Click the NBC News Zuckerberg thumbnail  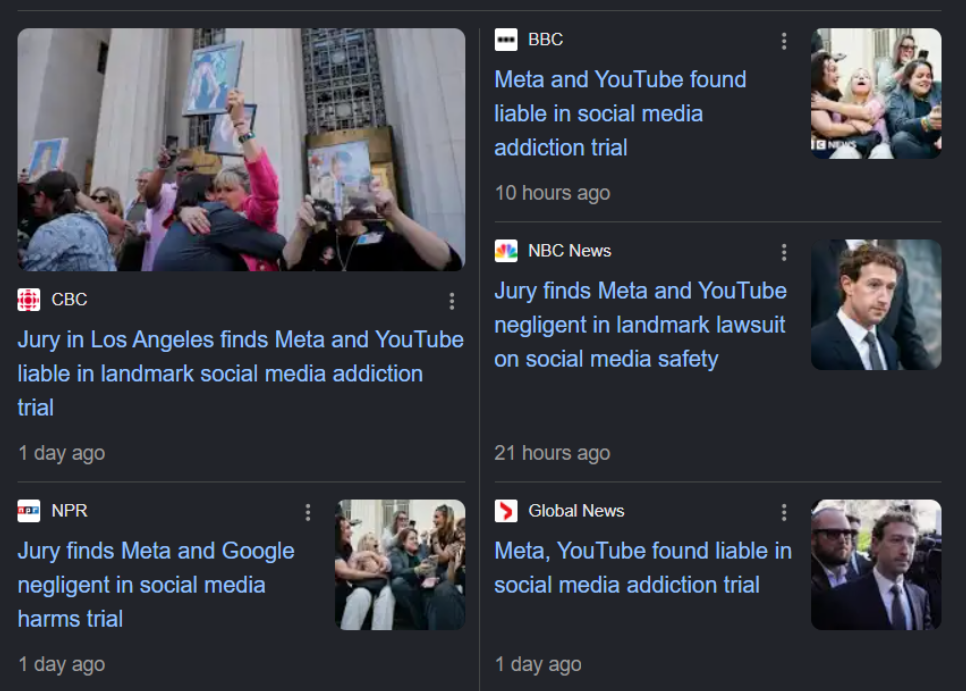pos(876,305)
